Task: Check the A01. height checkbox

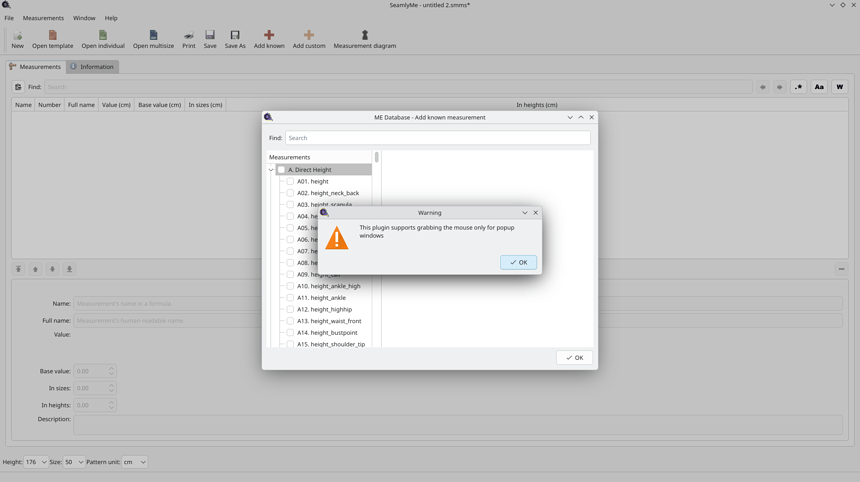Action: [290, 182]
